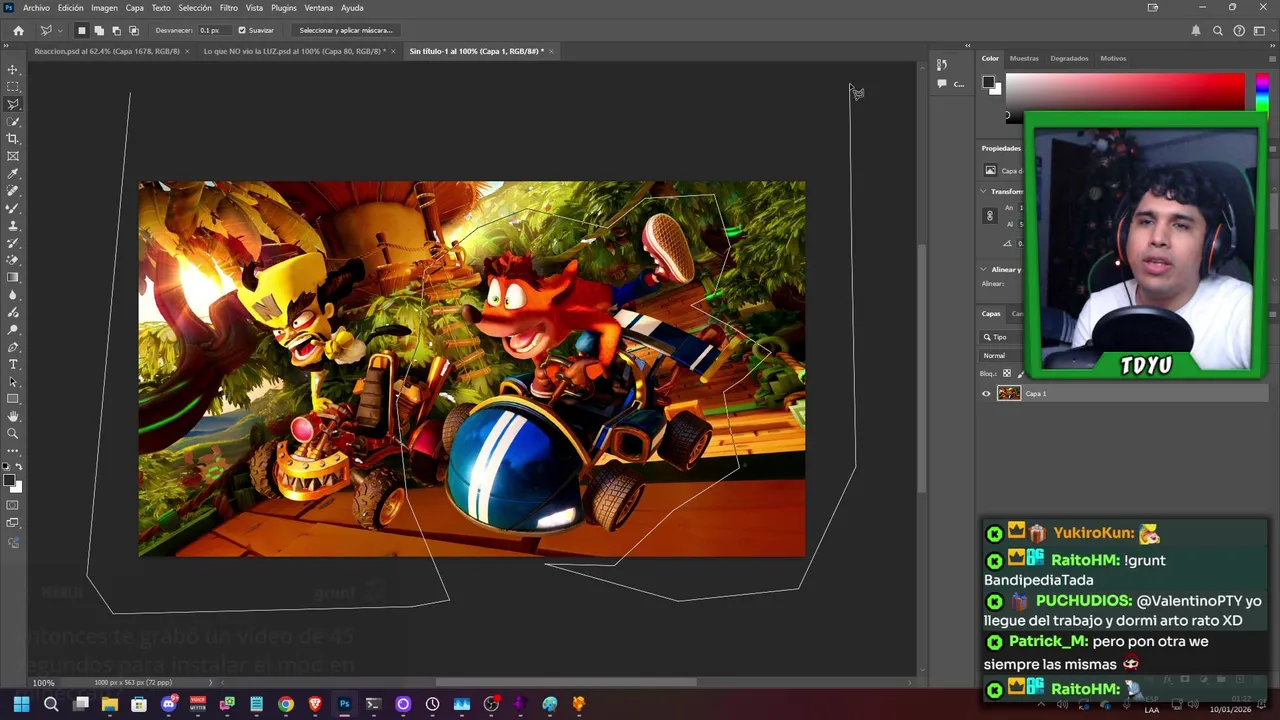Select the Horizontal Type tool
Image resolution: width=1280 pixels, height=720 pixels.
(13, 364)
